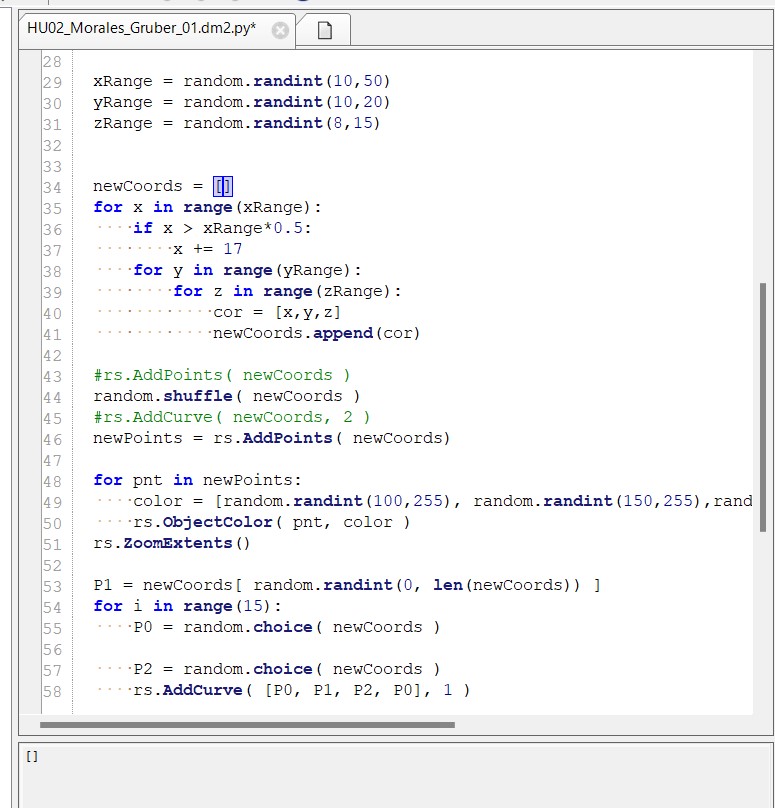Click 'for i in range(15):' line
This screenshot has height=808, width=775.
coord(187,606)
